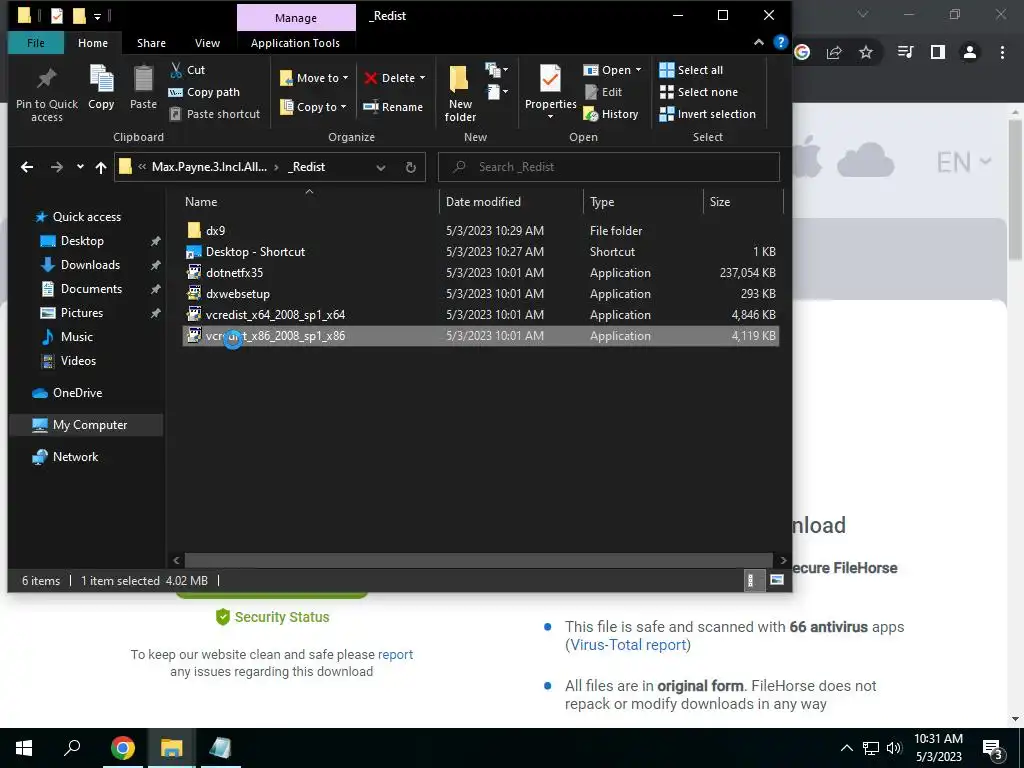
Task: Click Select none in the ribbon
Action: click(x=698, y=92)
